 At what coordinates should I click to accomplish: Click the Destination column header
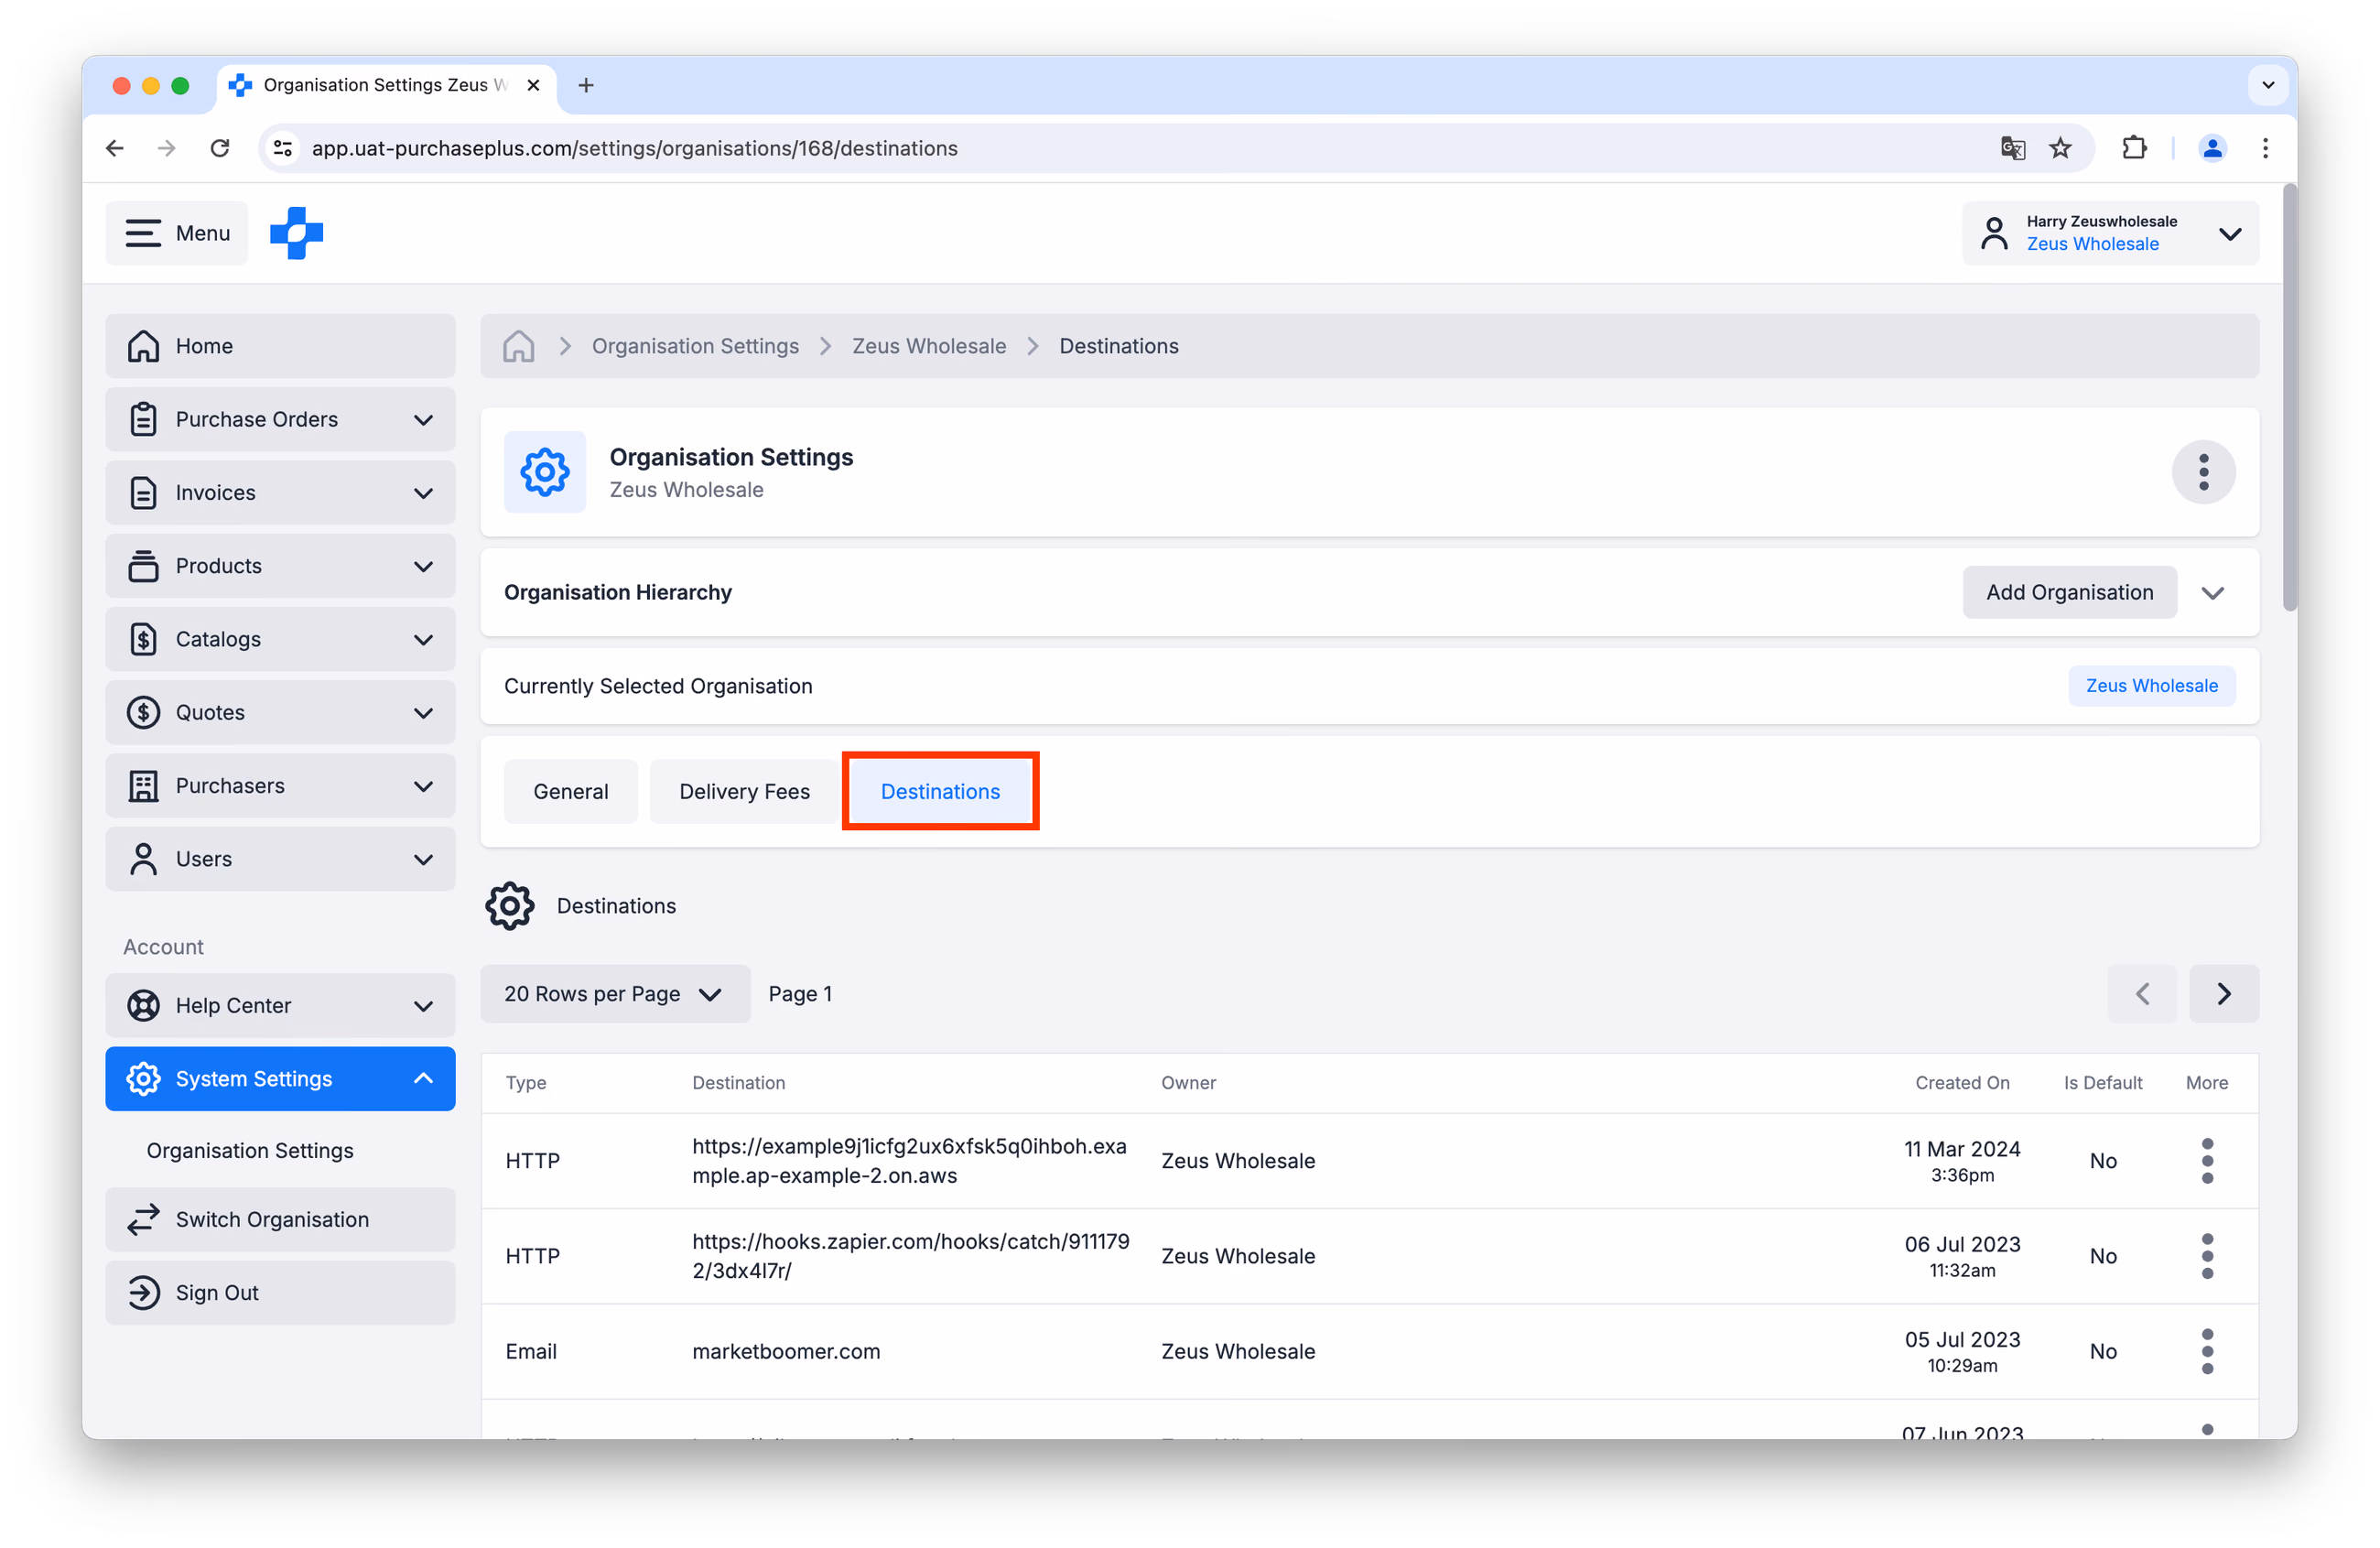[x=738, y=1083]
